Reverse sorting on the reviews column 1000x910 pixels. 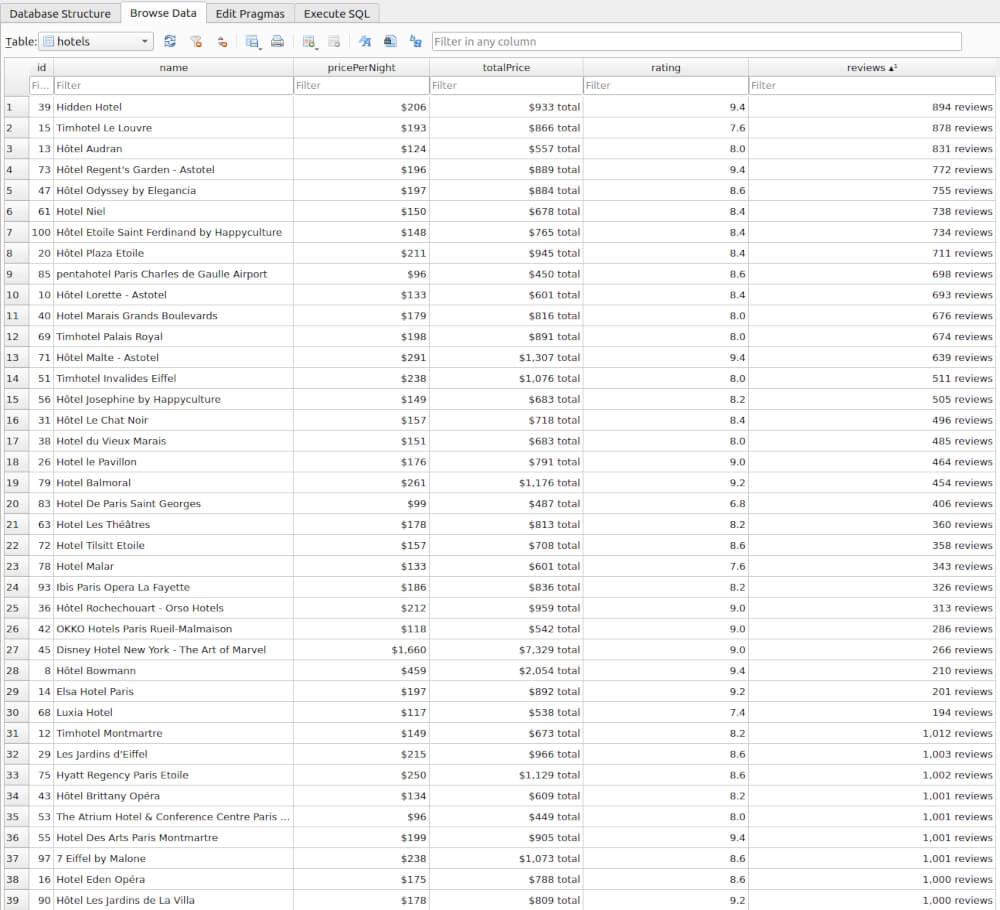click(x=869, y=67)
